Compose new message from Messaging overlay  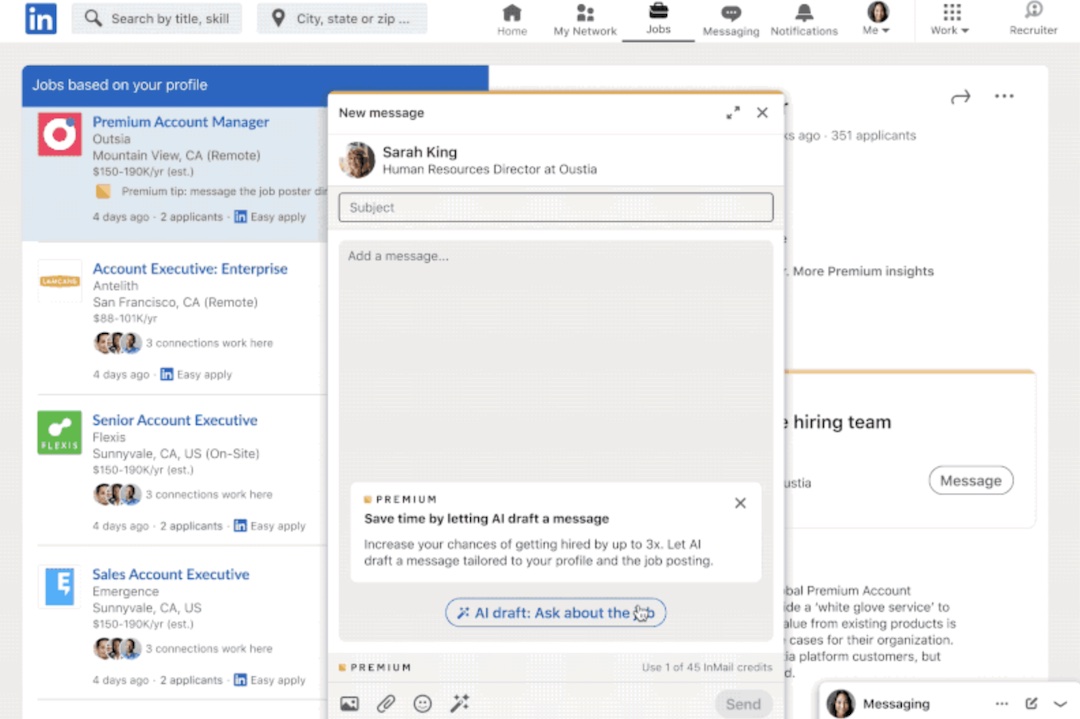coord(1031,704)
